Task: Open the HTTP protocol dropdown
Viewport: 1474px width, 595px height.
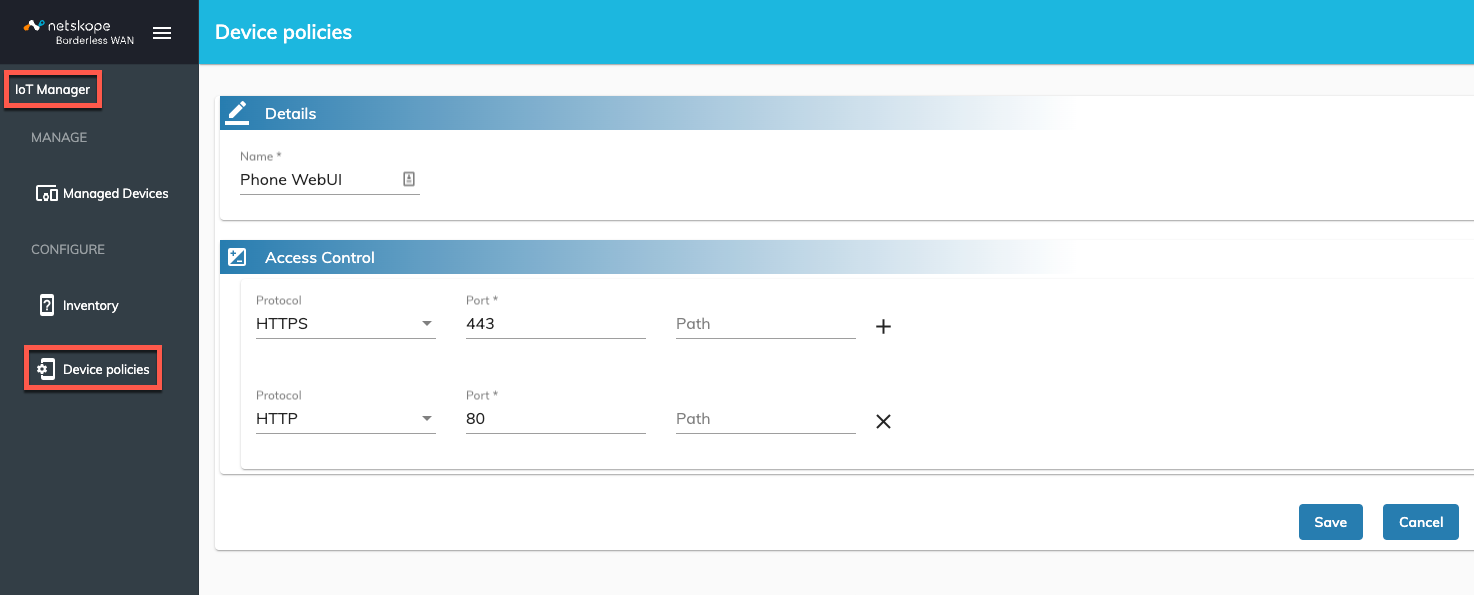Action: pos(346,419)
